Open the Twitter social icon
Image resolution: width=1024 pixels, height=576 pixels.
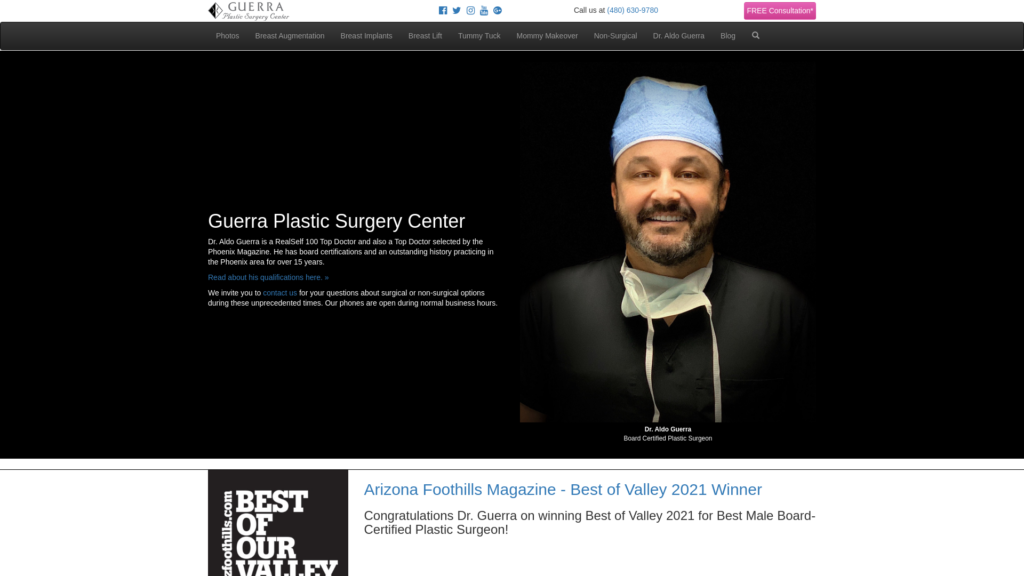(456, 10)
